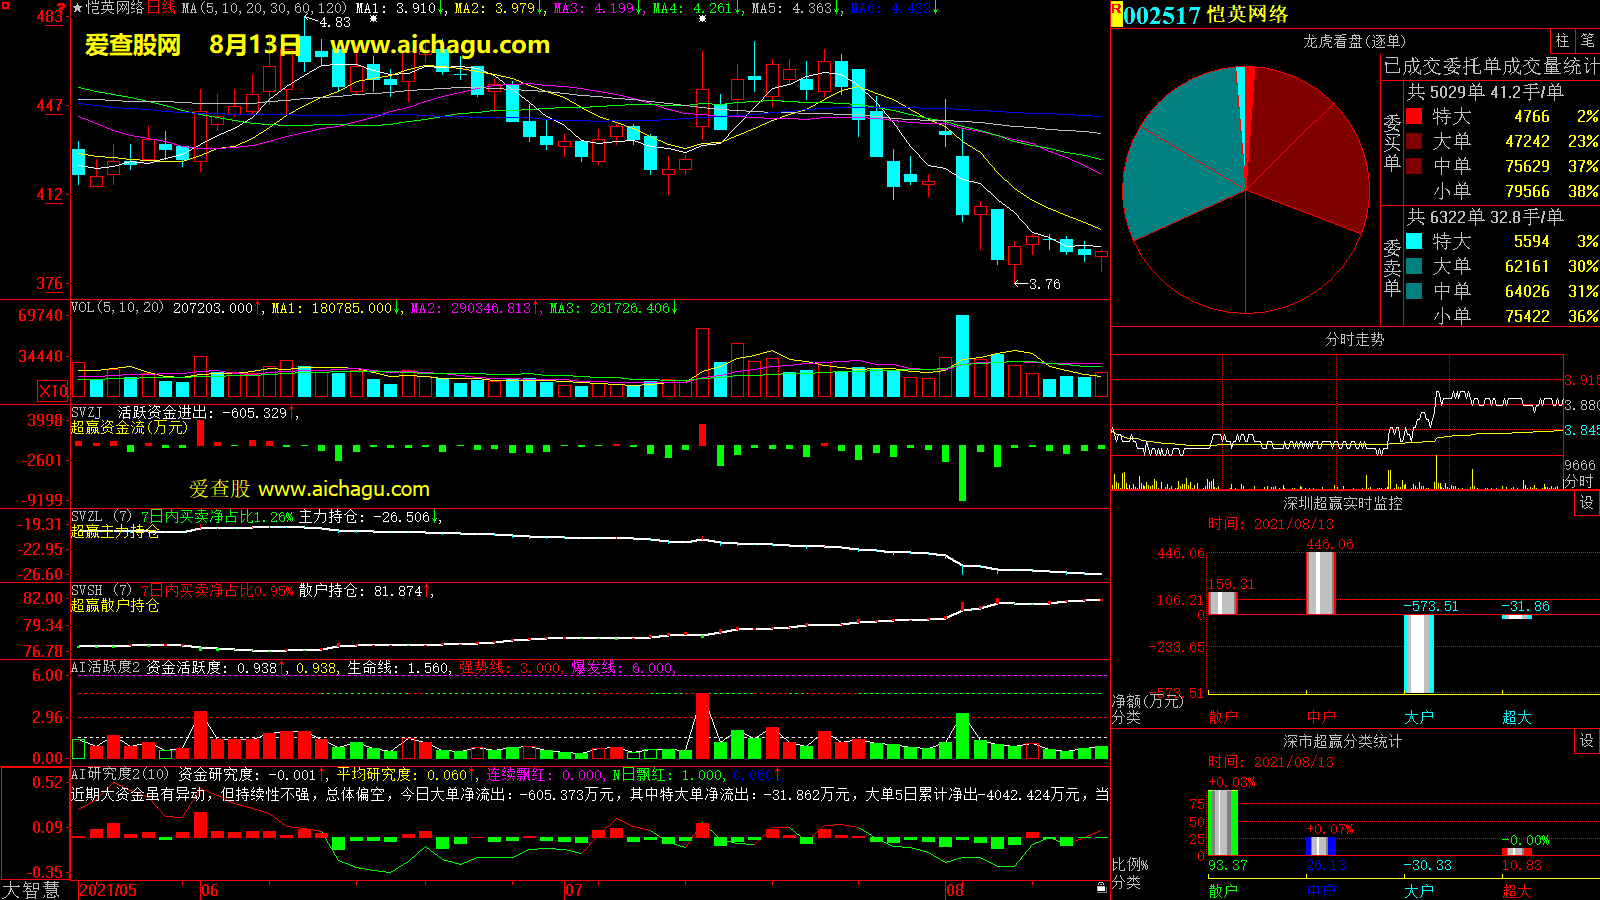Click the red square icon in top-left corner

5,5
